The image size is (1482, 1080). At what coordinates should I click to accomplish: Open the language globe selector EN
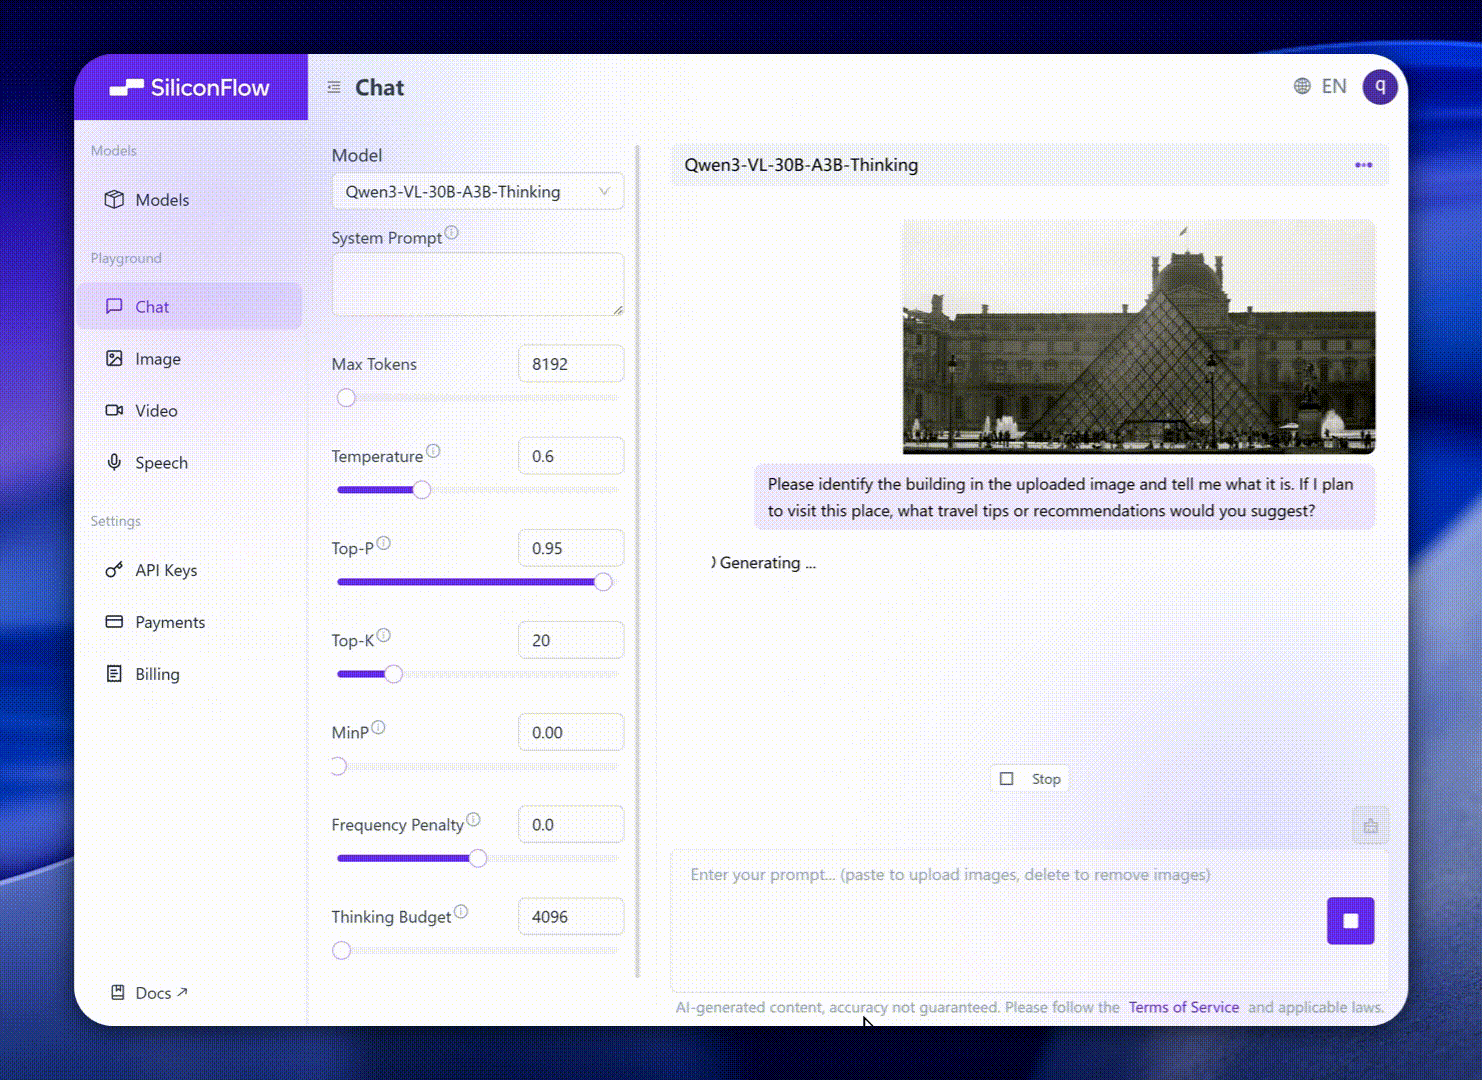click(1320, 86)
